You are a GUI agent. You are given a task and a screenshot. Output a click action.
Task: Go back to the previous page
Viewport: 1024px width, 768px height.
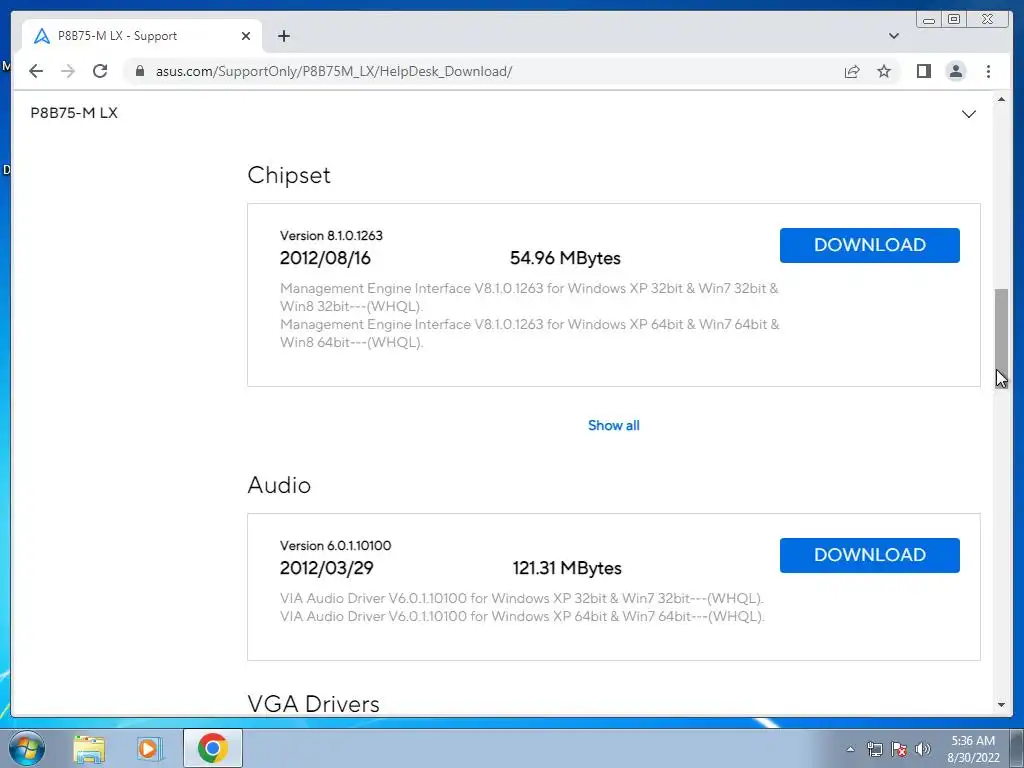click(x=36, y=71)
